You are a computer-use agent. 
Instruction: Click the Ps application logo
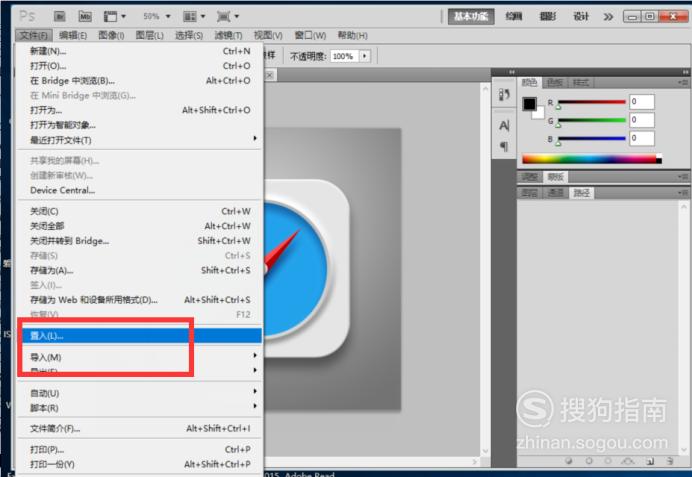pyautogui.click(x=27, y=16)
